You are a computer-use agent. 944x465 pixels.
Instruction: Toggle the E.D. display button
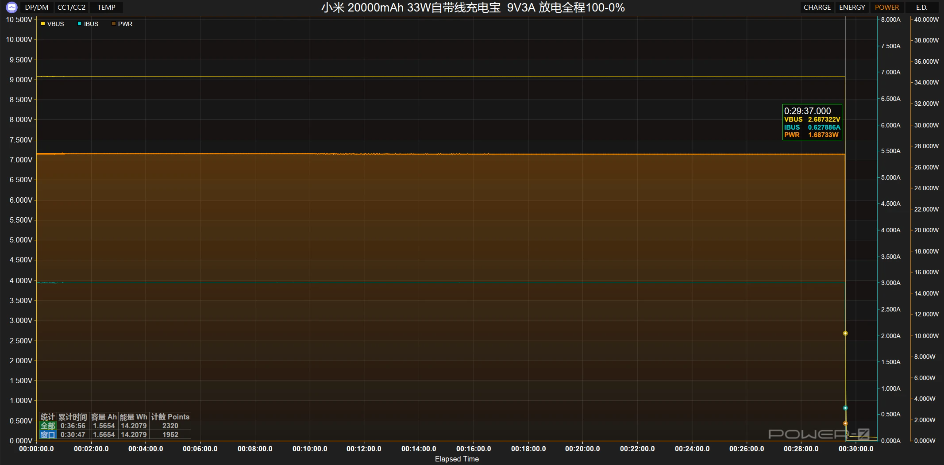921,8
